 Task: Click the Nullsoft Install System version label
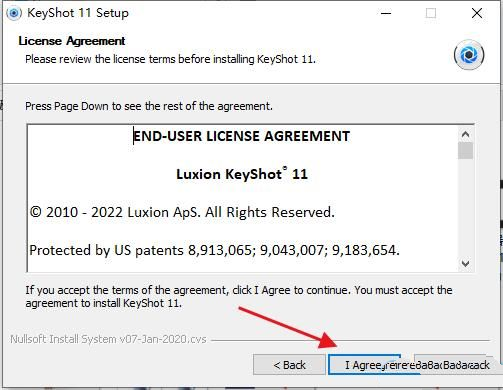point(108,339)
